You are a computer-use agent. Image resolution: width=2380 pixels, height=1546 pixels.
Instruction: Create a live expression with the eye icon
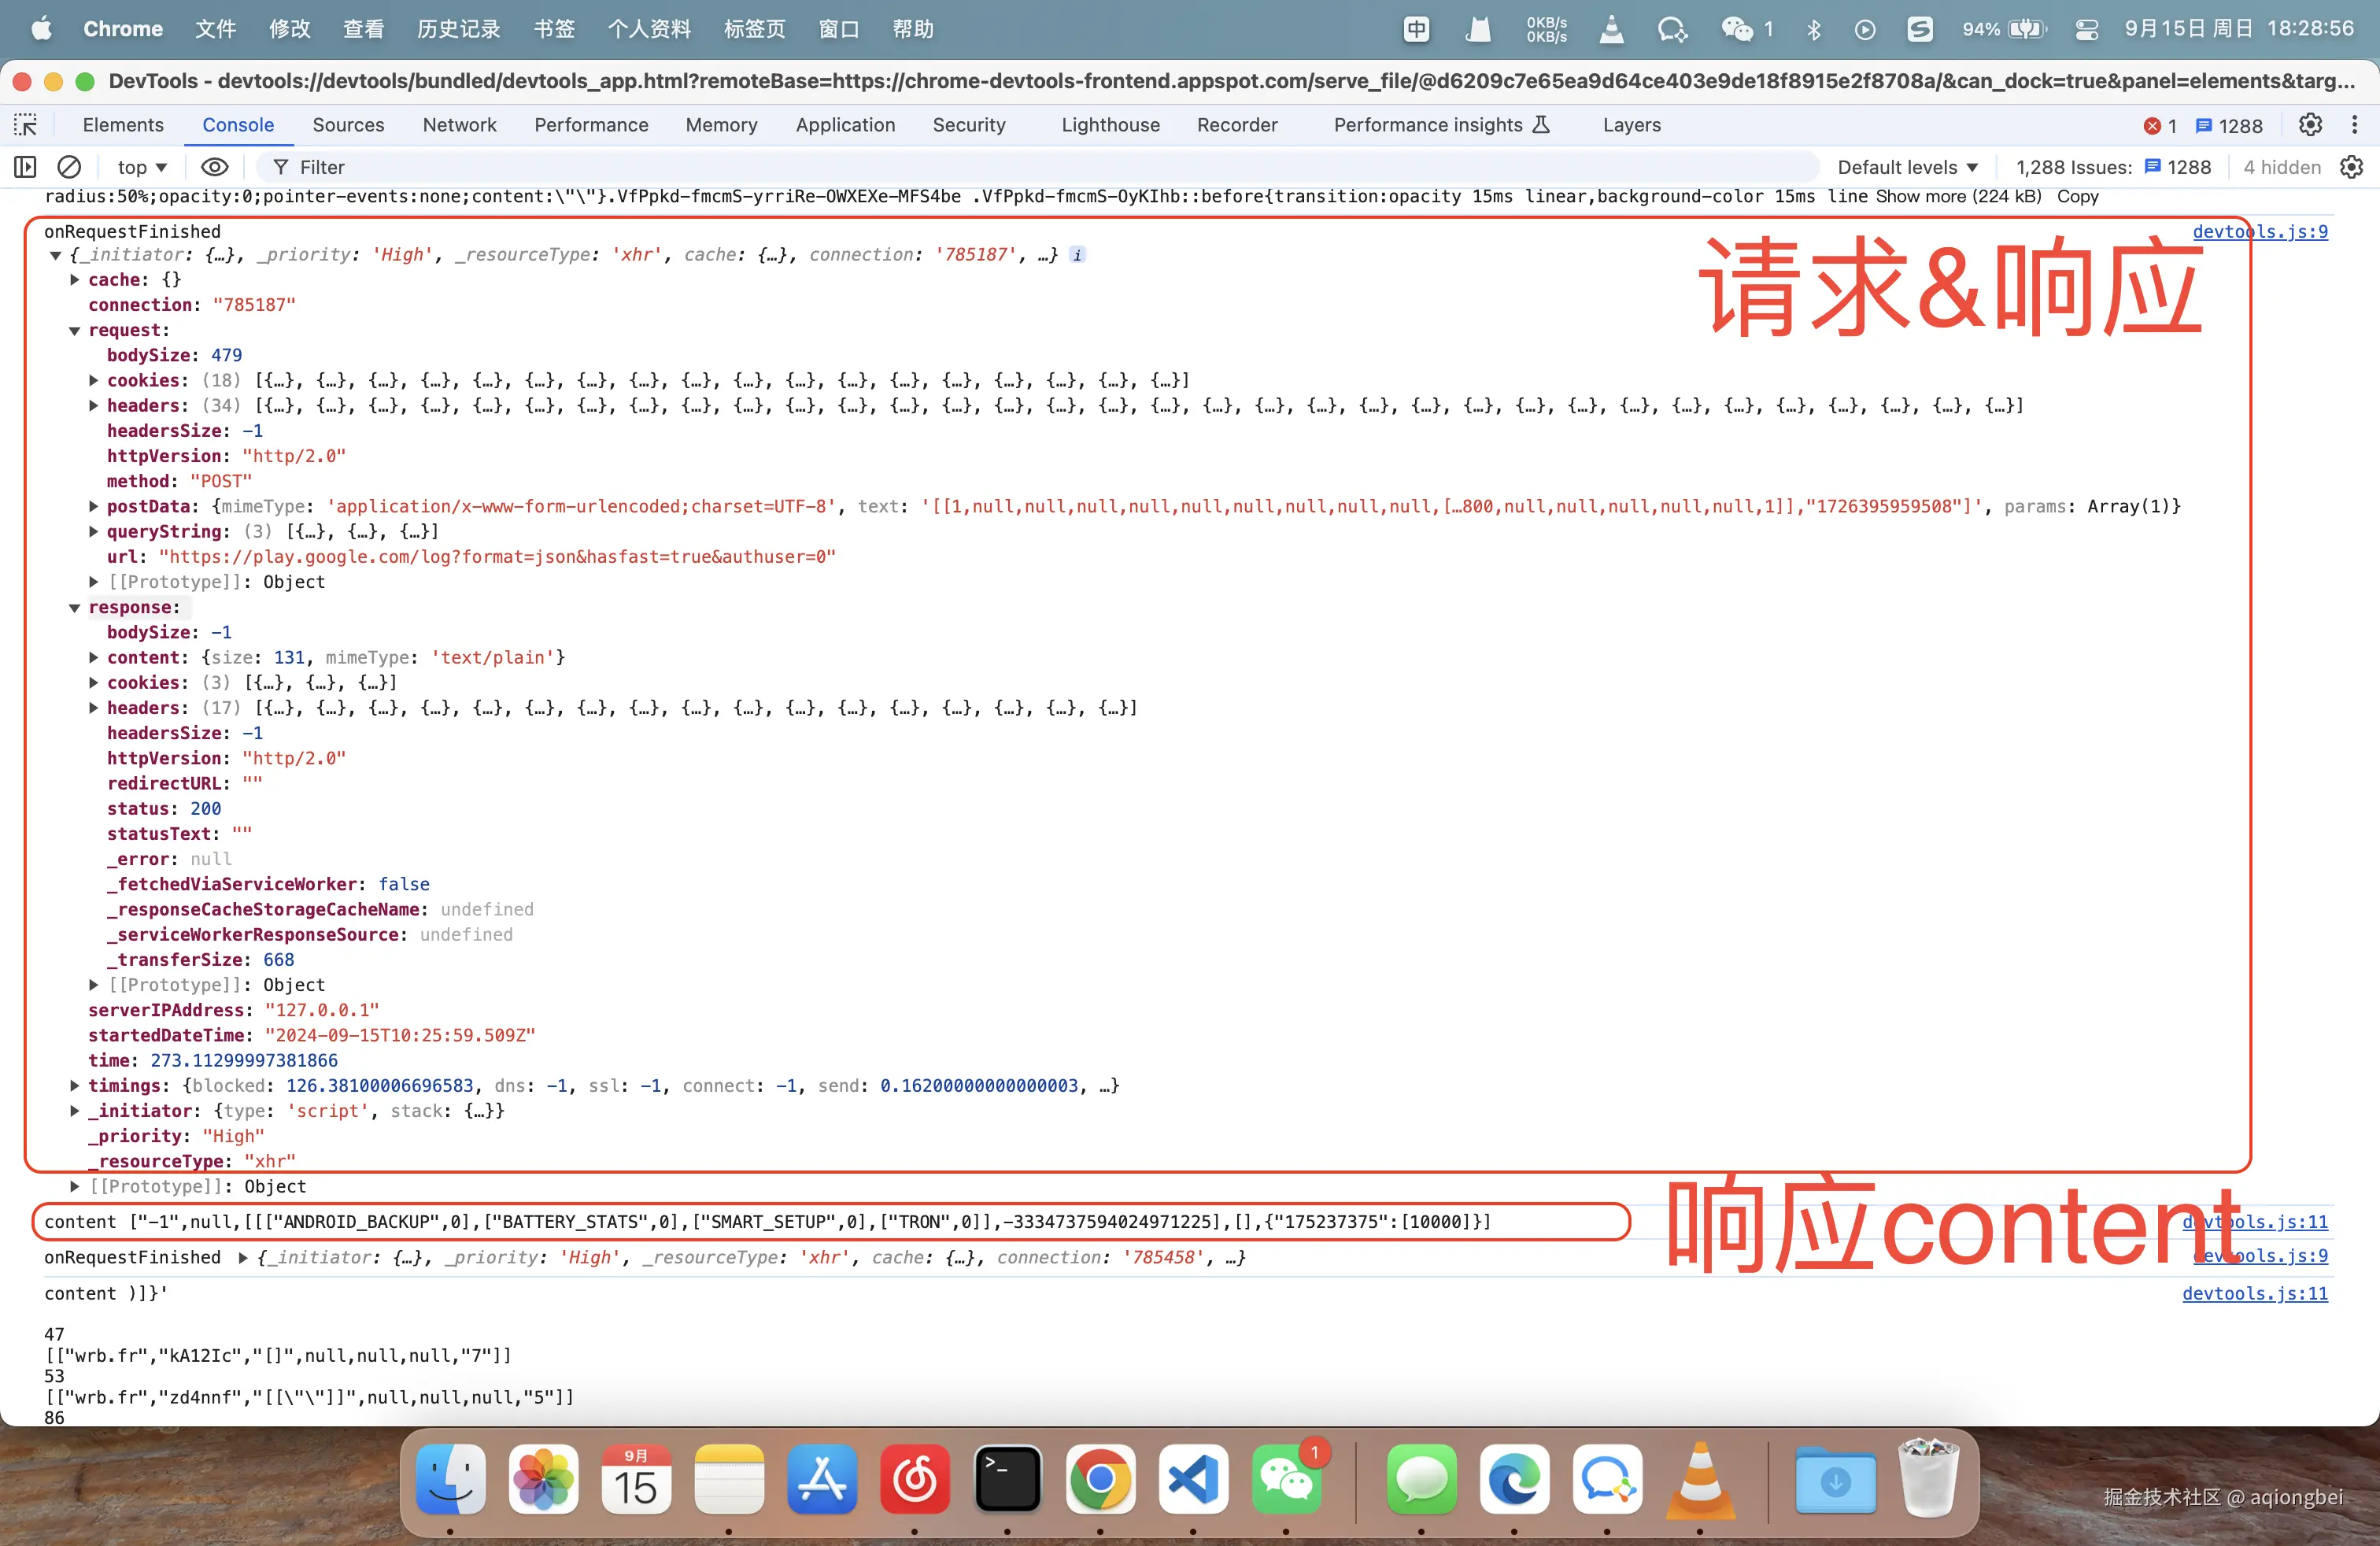pos(214,167)
